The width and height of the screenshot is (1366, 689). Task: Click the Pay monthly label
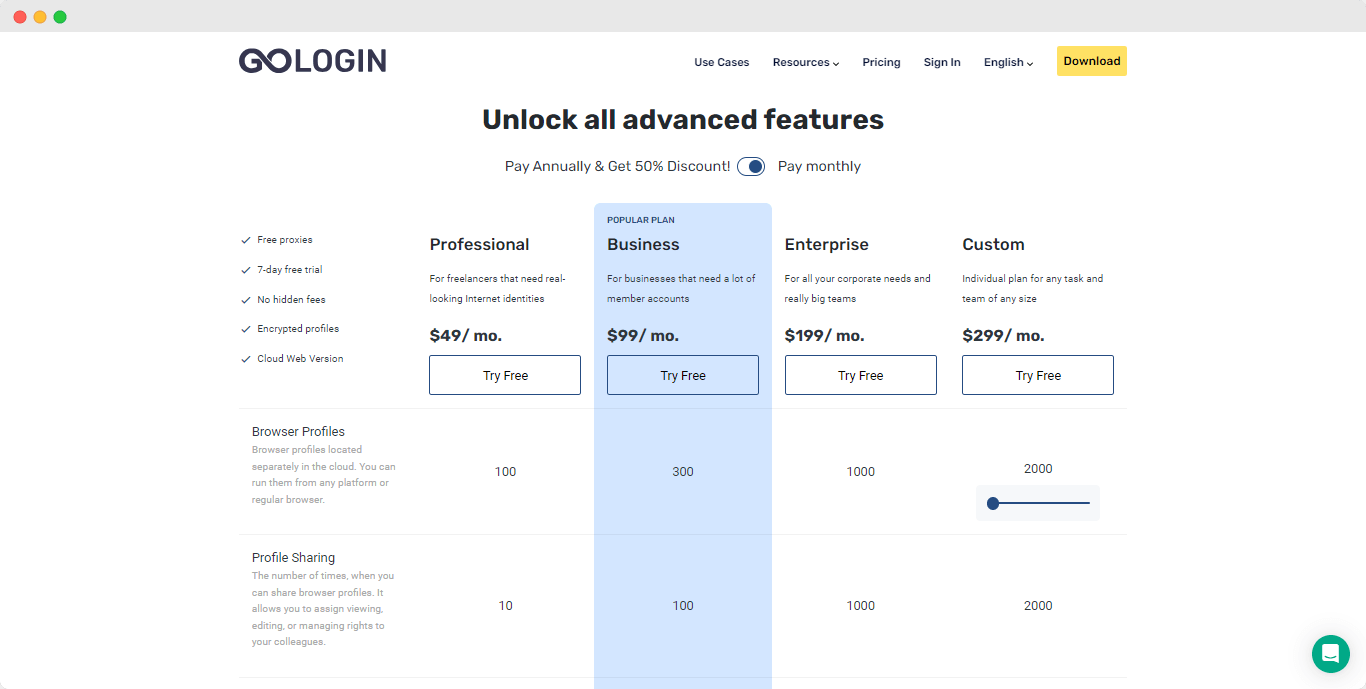819,166
